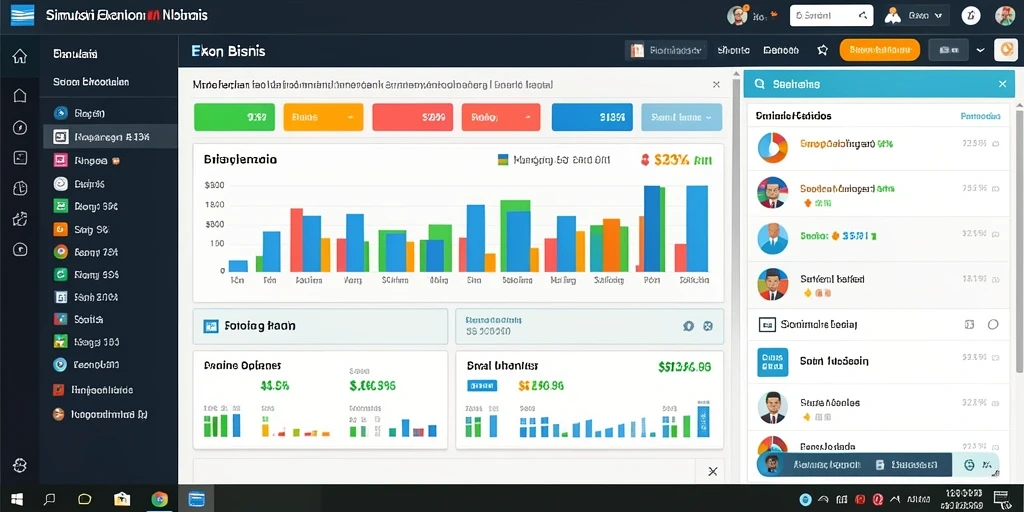Select the square panel icon in left rail
This screenshot has width=1024, height=512.
(20, 157)
